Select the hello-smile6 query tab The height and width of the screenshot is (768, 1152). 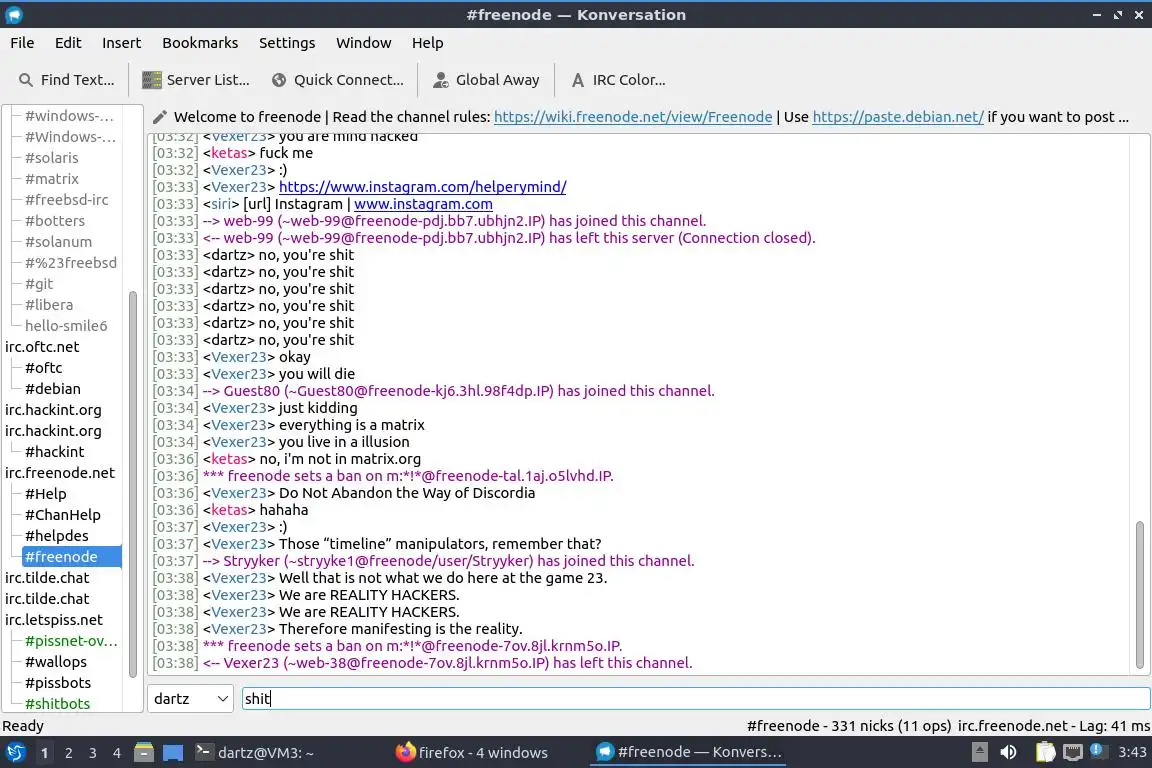click(x=66, y=326)
